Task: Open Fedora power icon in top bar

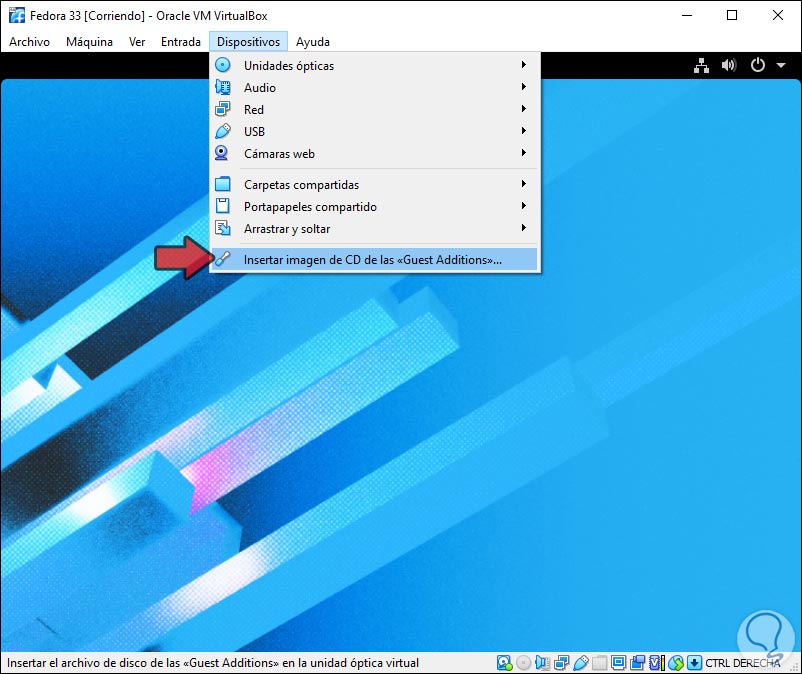Action: [x=758, y=65]
